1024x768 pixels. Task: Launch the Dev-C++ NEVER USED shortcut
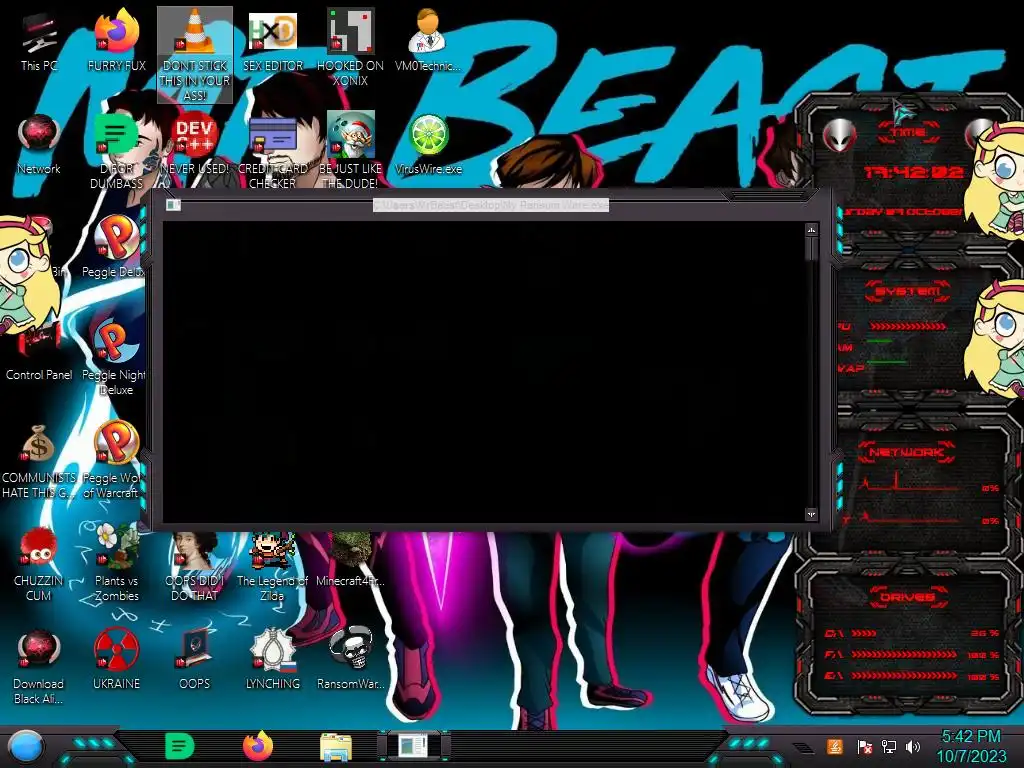tap(195, 144)
